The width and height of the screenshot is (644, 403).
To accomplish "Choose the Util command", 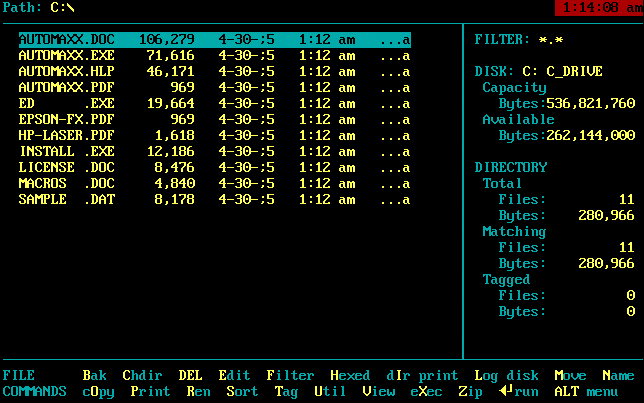I will tap(330, 391).
